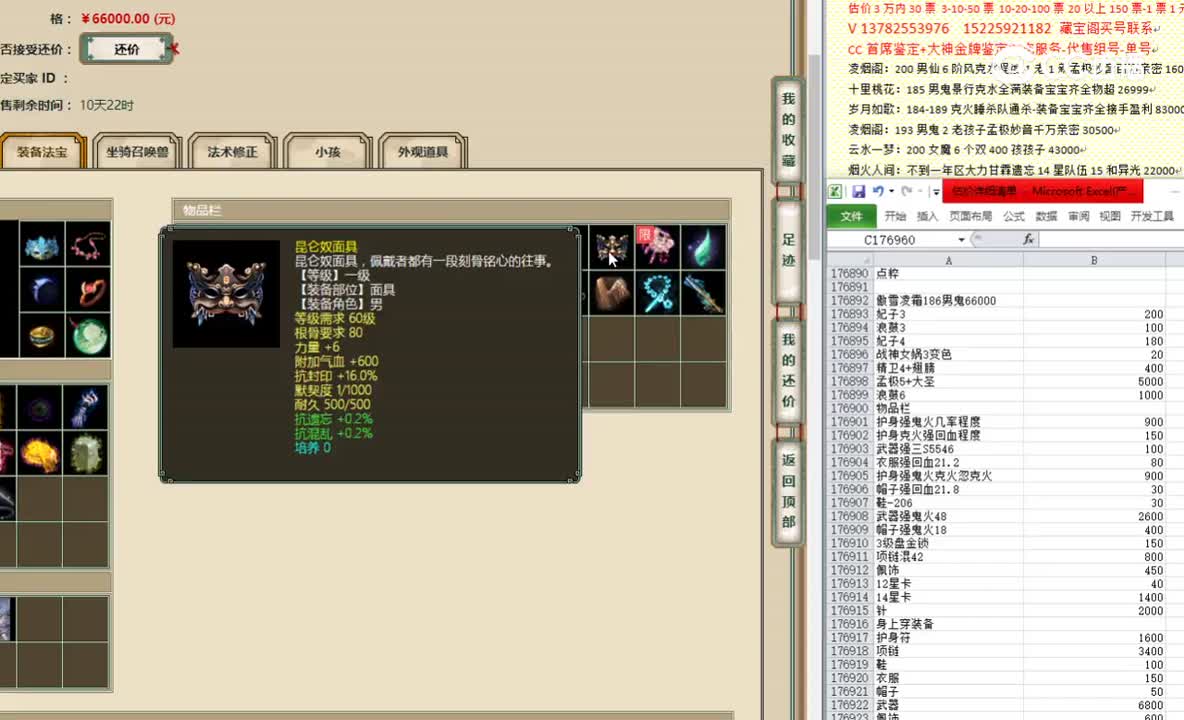This screenshot has width=1184, height=720.
Task: Expand the Excel Name Box dropdown
Action: [x=961, y=240]
